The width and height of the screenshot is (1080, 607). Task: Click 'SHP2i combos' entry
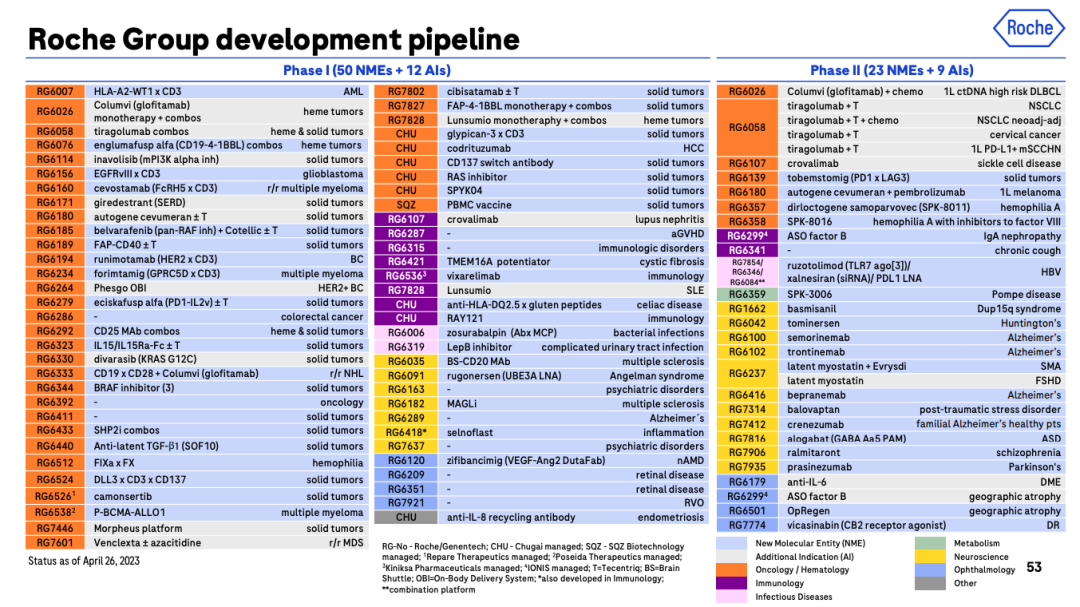[127, 430]
